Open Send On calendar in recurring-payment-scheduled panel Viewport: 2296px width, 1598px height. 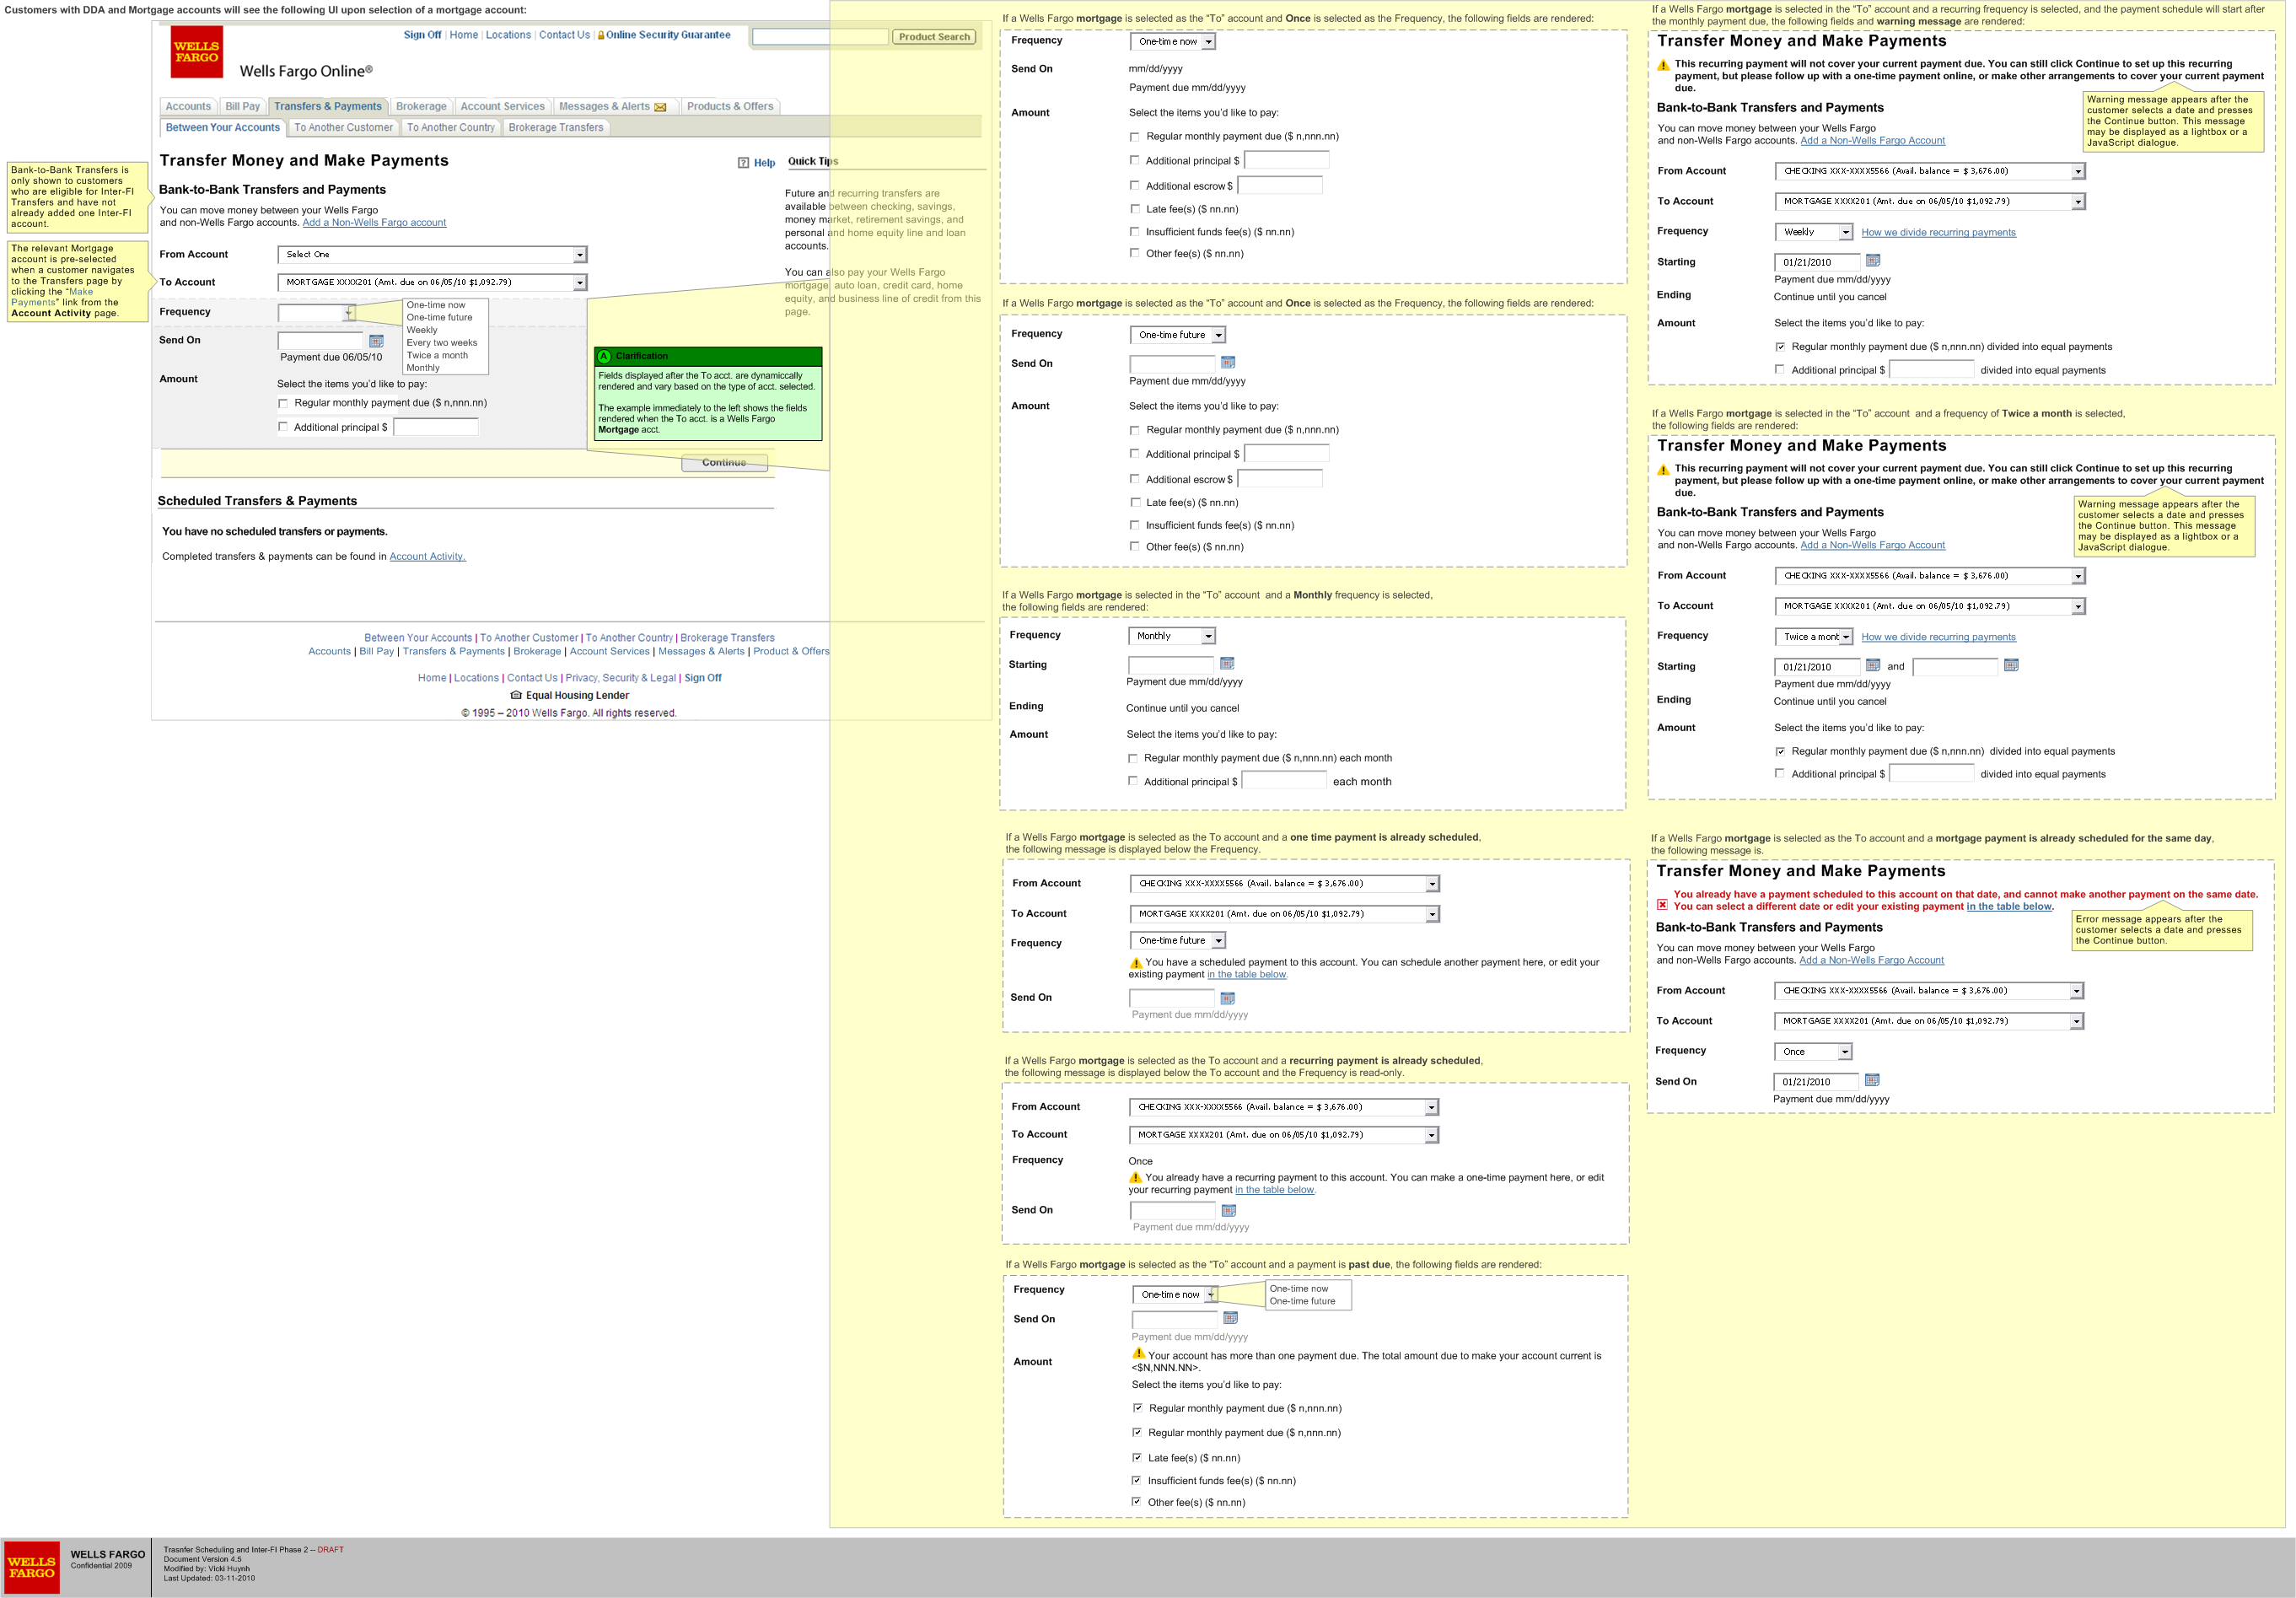(x=1229, y=1210)
